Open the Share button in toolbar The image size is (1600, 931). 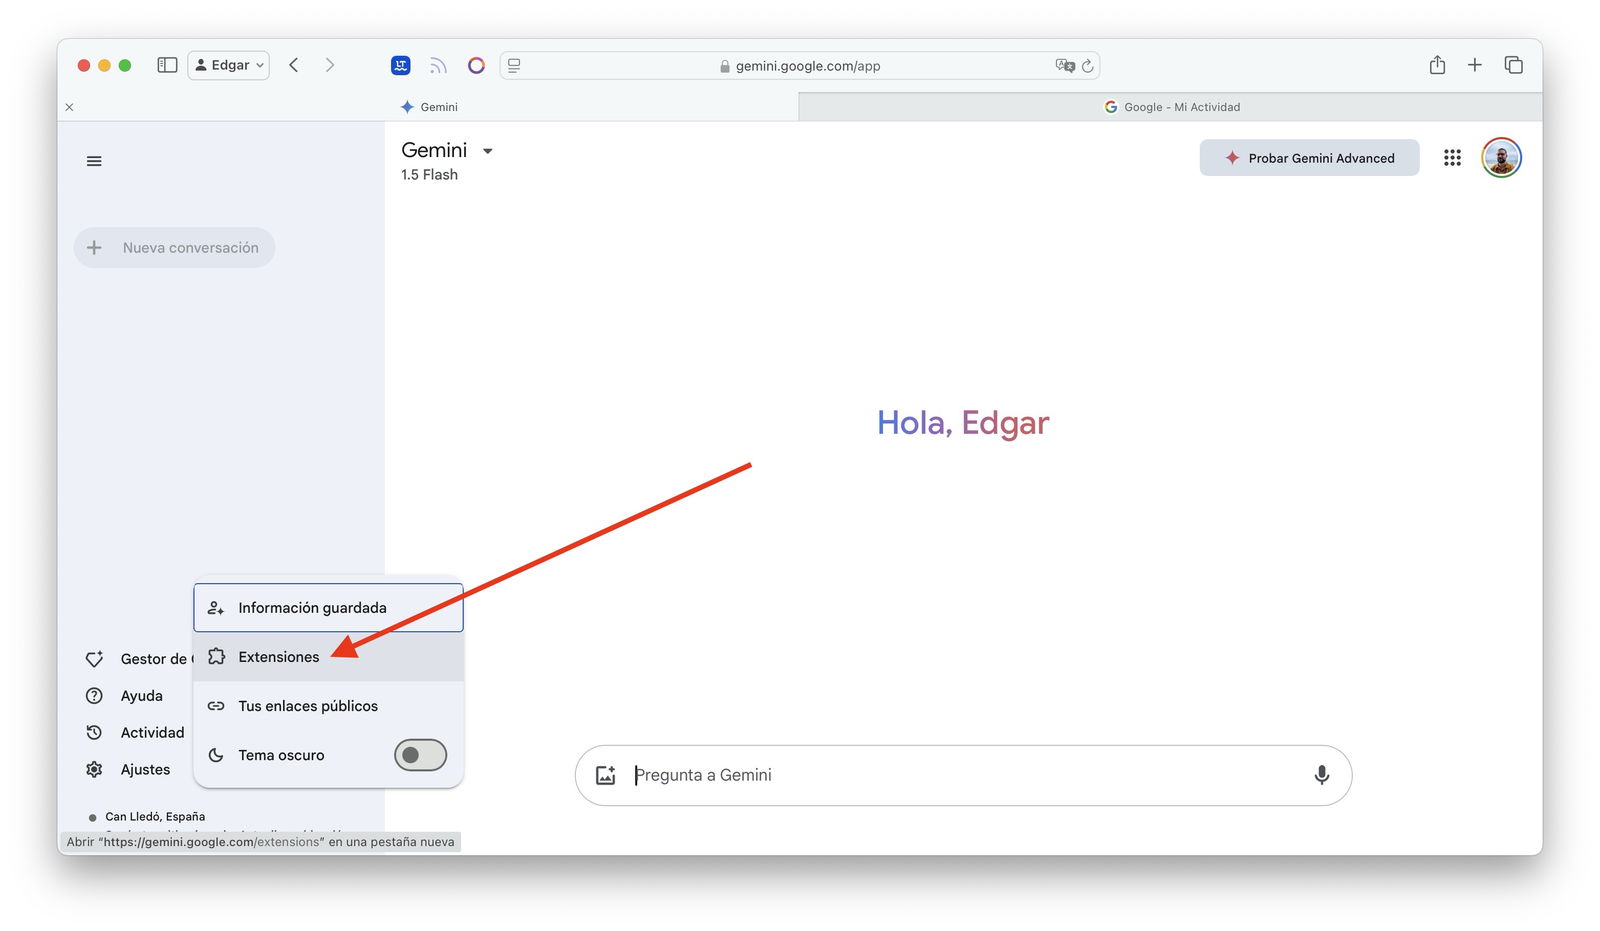point(1437,65)
